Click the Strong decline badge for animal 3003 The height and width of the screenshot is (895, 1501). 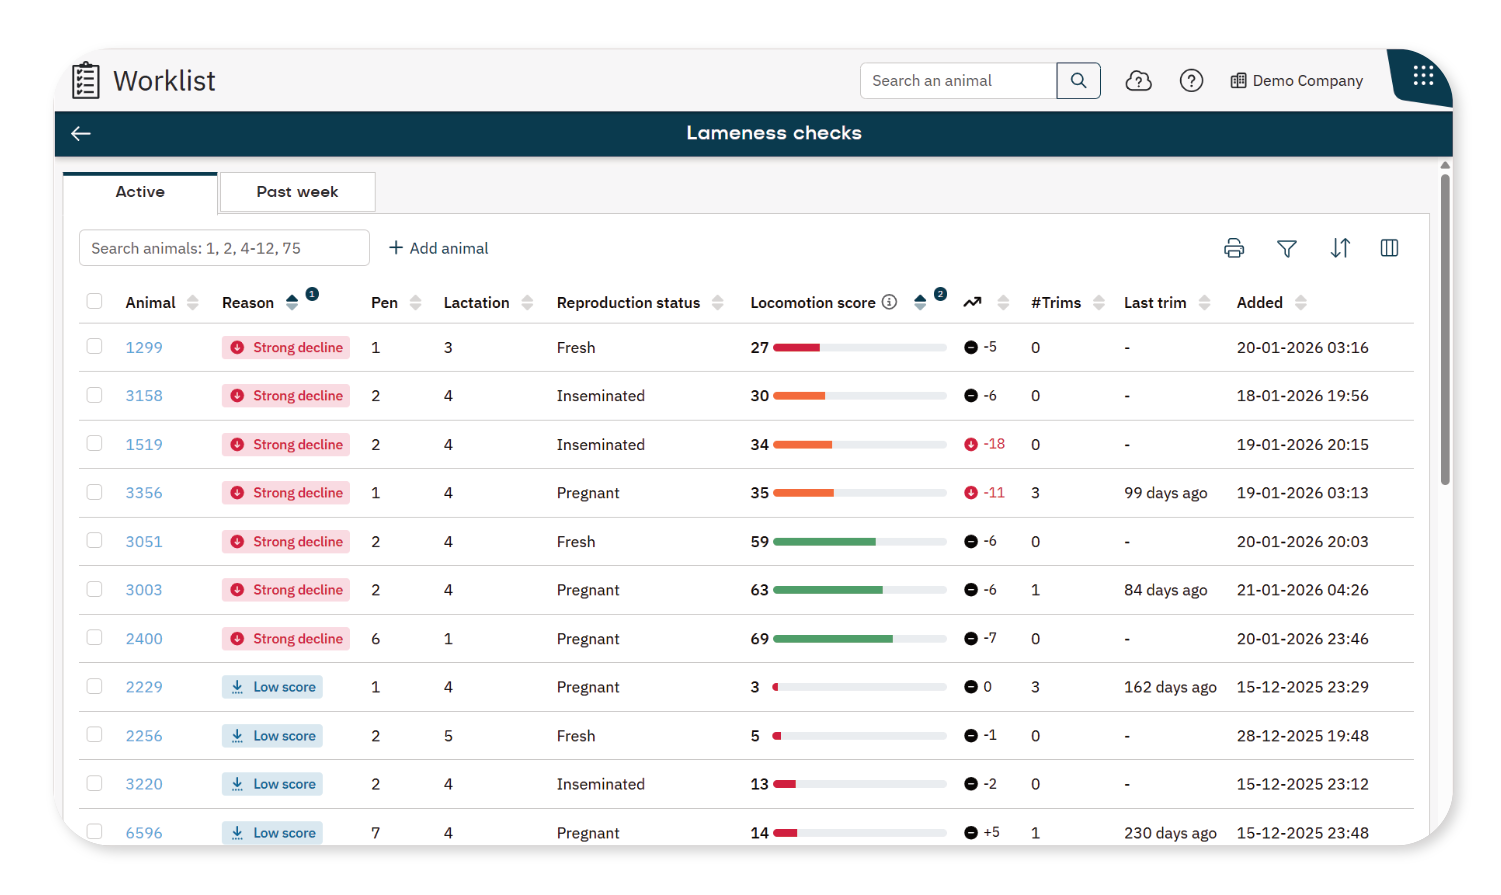point(286,590)
